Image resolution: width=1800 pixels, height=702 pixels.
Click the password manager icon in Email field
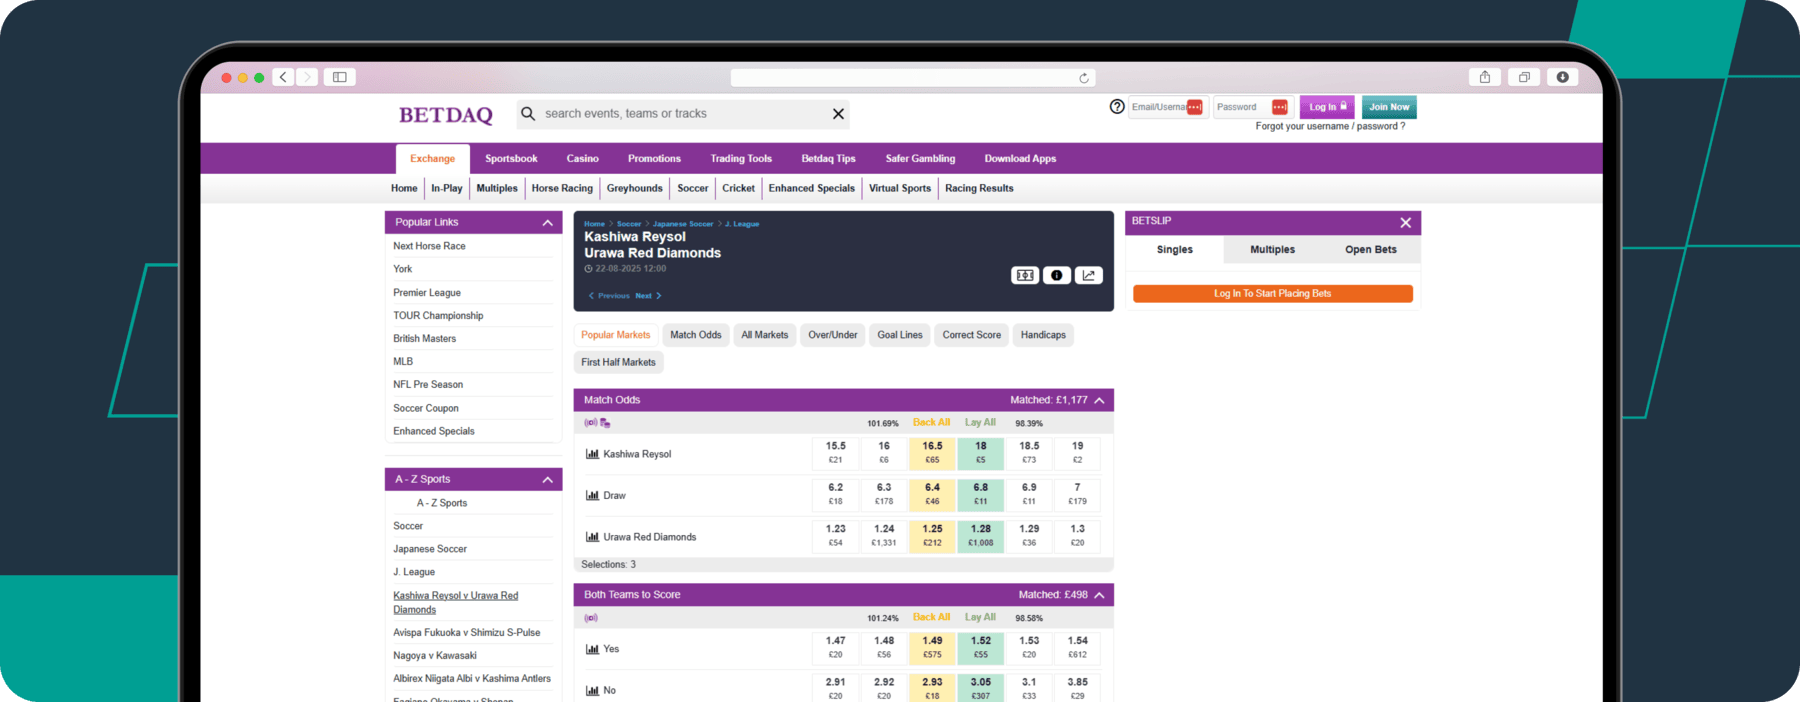coord(1194,107)
